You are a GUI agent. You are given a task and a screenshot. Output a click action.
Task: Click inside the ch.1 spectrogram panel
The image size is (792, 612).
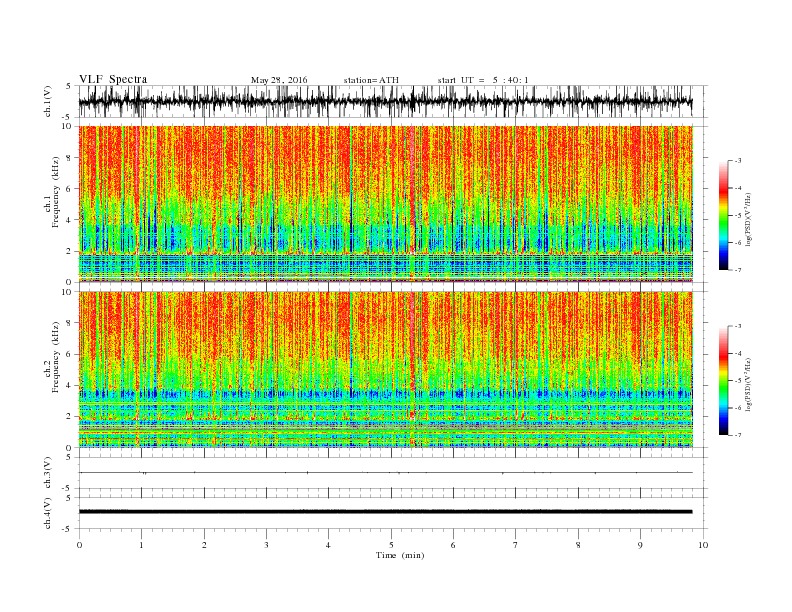pyautogui.click(x=386, y=204)
